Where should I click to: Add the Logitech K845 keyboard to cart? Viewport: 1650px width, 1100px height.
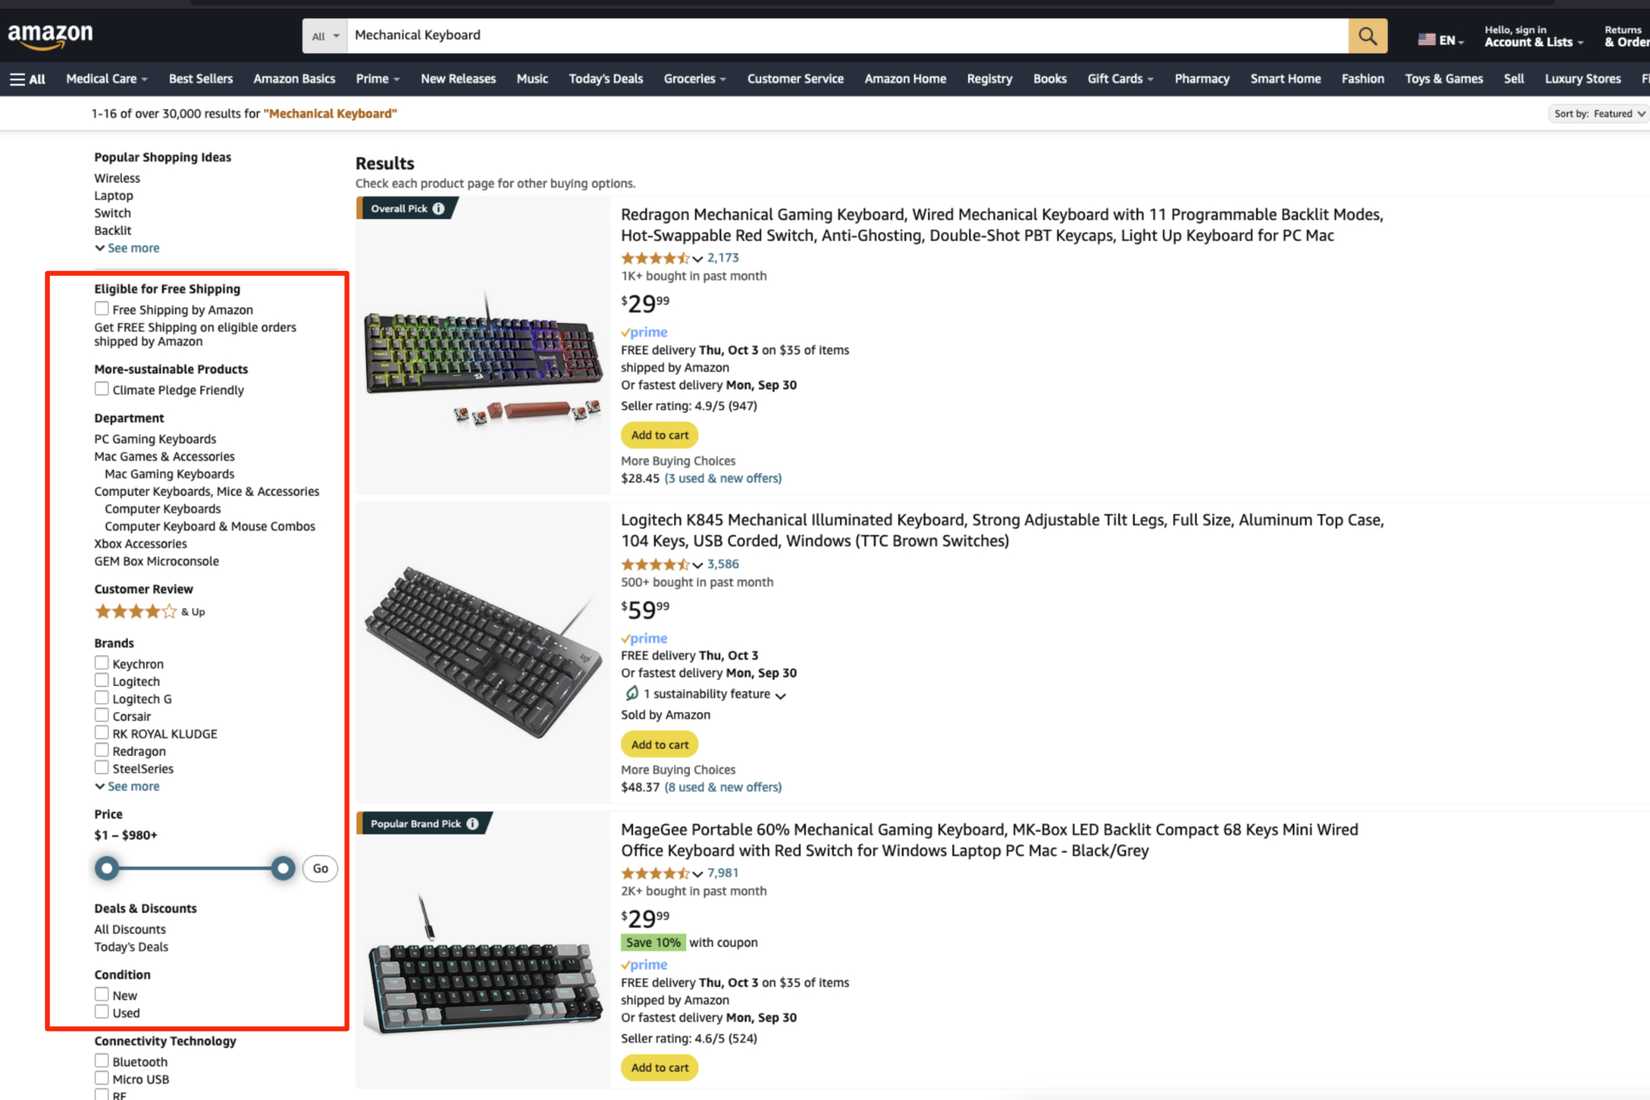coord(659,744)
